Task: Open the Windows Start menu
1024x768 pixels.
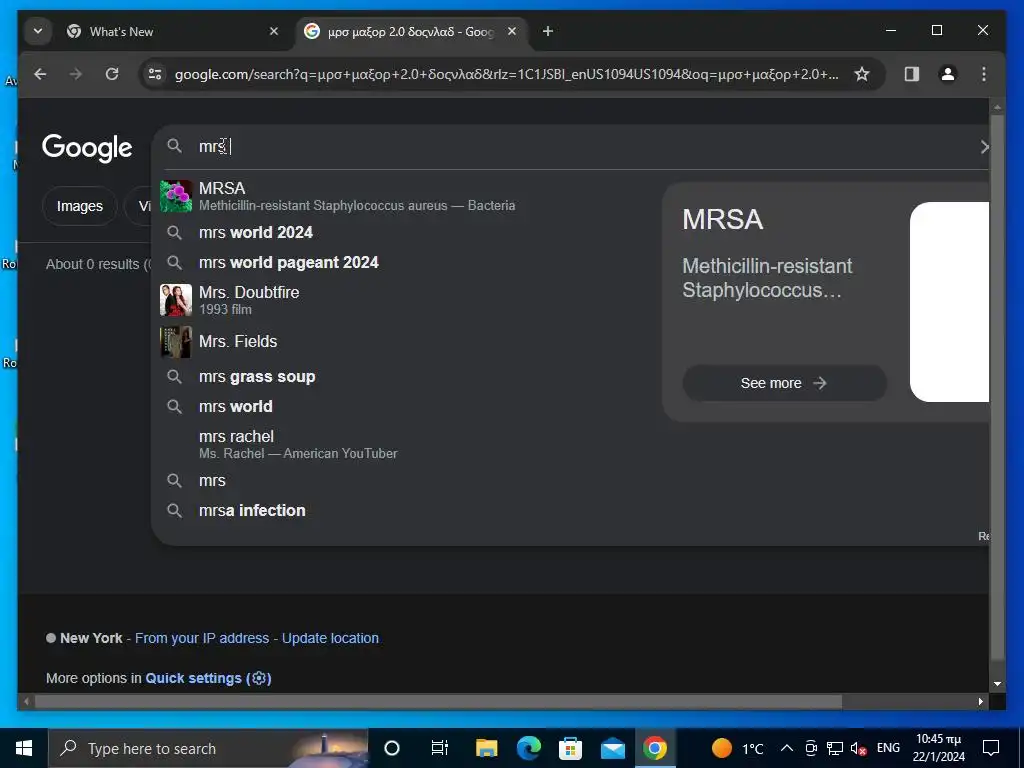Action: pos(24,748)
